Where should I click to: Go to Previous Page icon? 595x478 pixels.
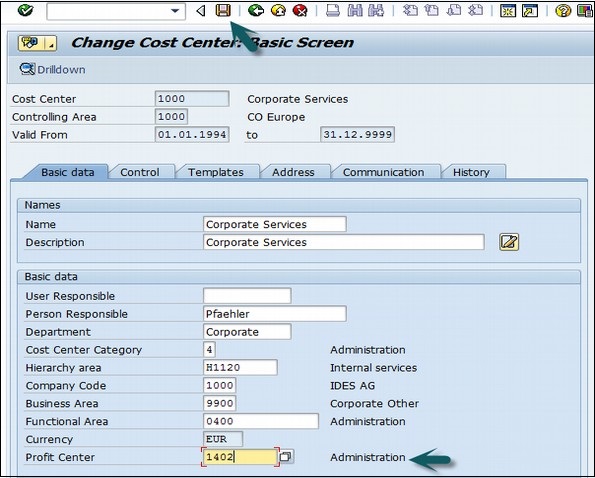(x=431, y=11)
